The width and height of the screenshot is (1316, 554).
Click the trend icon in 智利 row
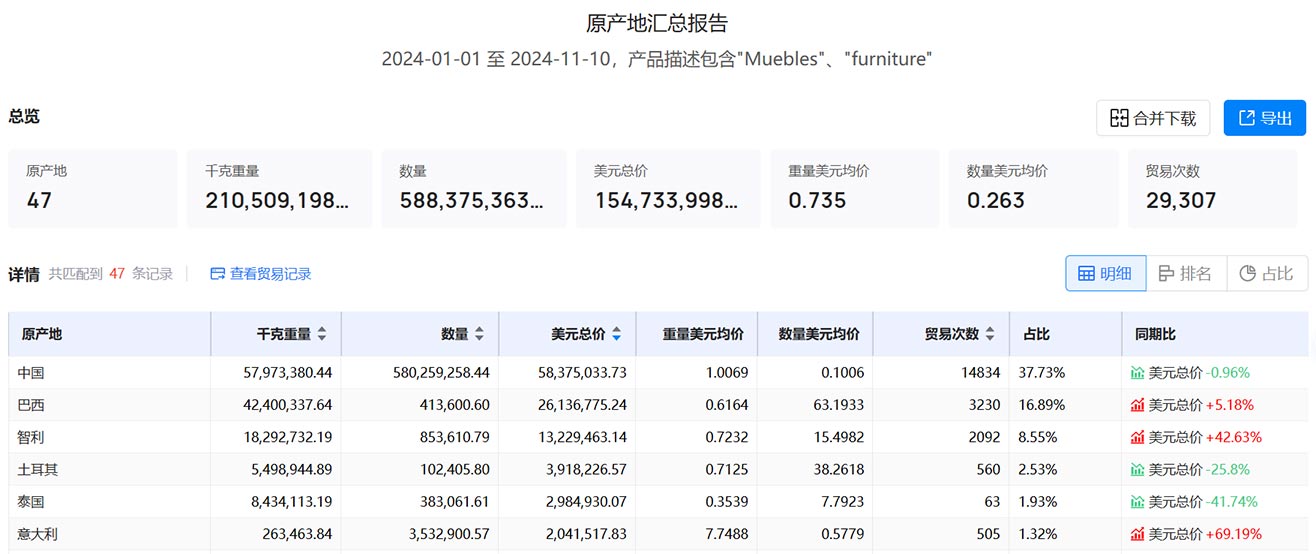(1137, 437)
